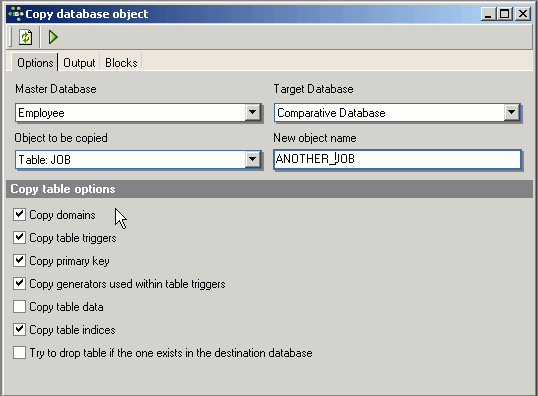The image size is (538, 396).
Task: Close the Copy database object window
Action: (523, 14)
